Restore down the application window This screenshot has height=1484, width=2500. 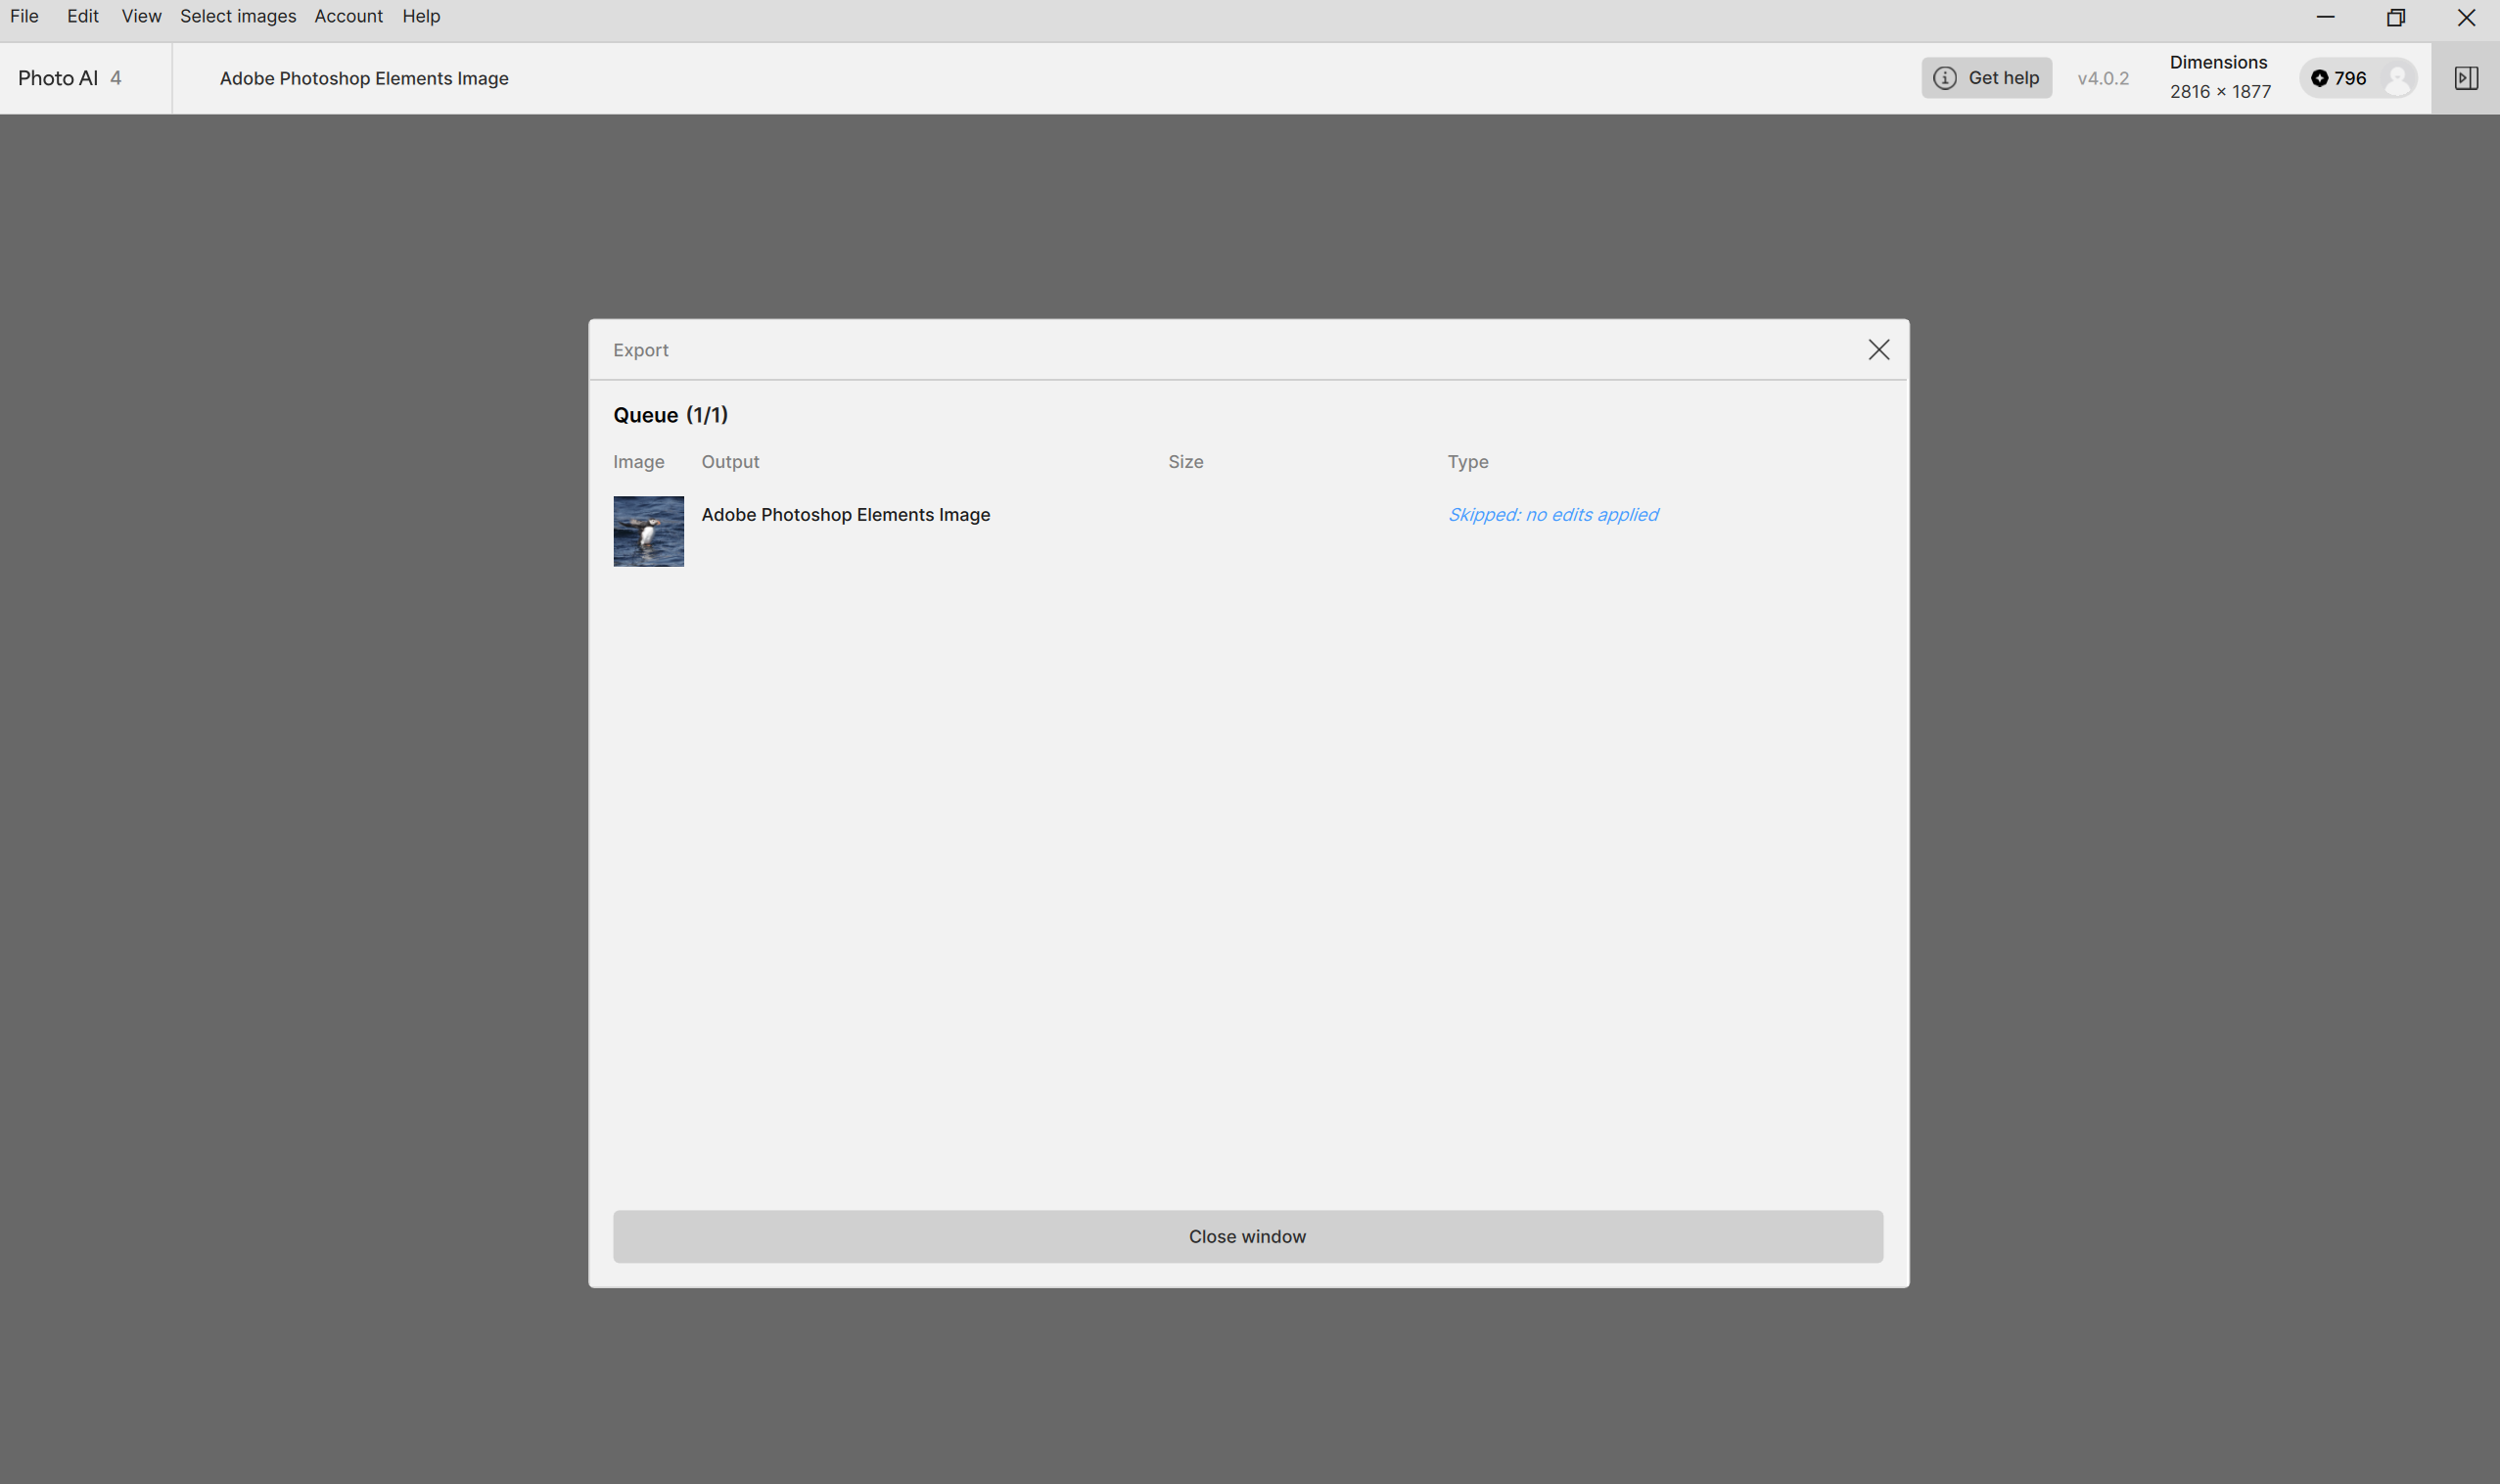pyautogui.click(x=2395, y=17)
